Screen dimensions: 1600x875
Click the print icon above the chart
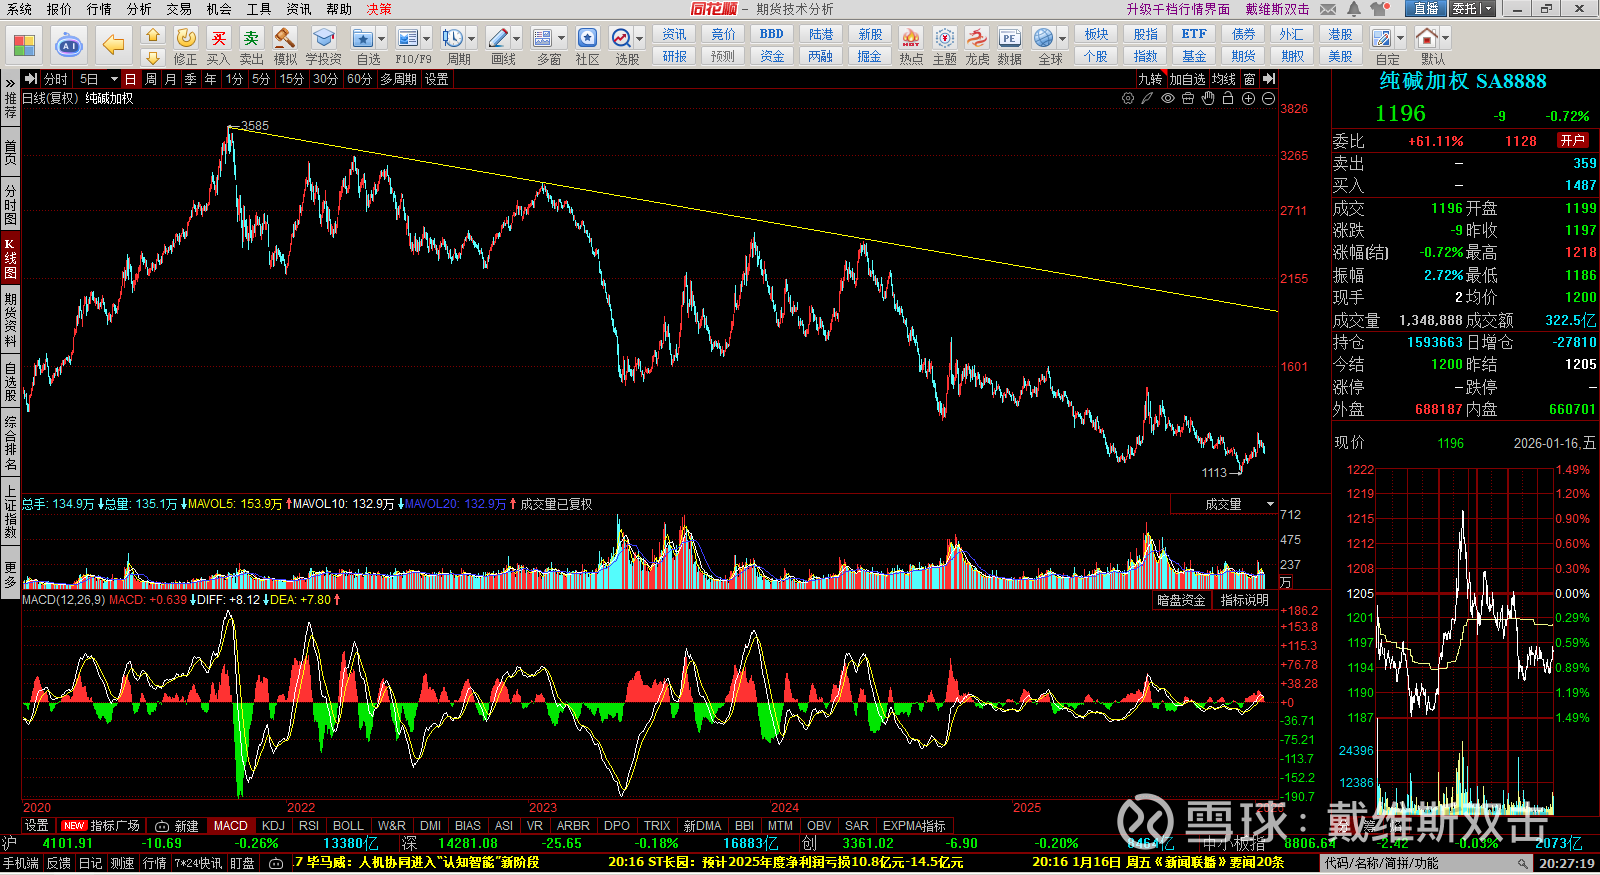point(1188,98)
